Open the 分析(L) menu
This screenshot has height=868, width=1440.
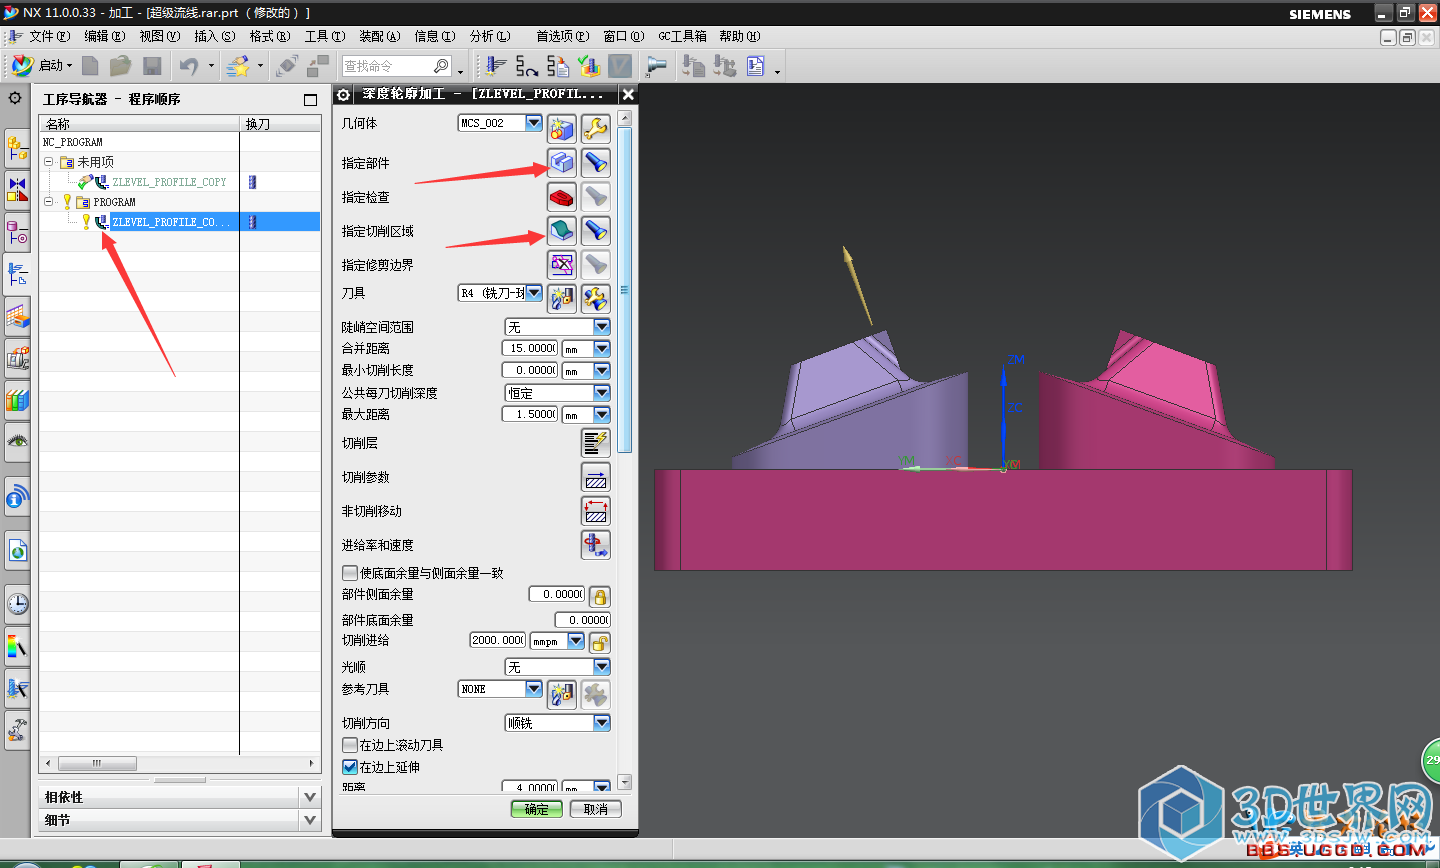[x=489, y=36]
